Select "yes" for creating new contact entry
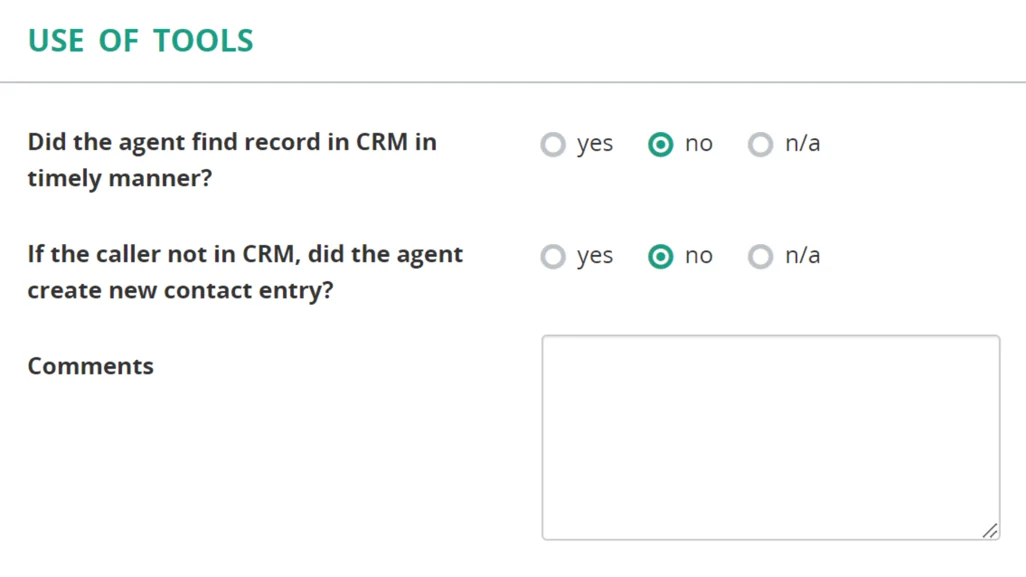This screenshot has height=577, width=1026. 553,256
